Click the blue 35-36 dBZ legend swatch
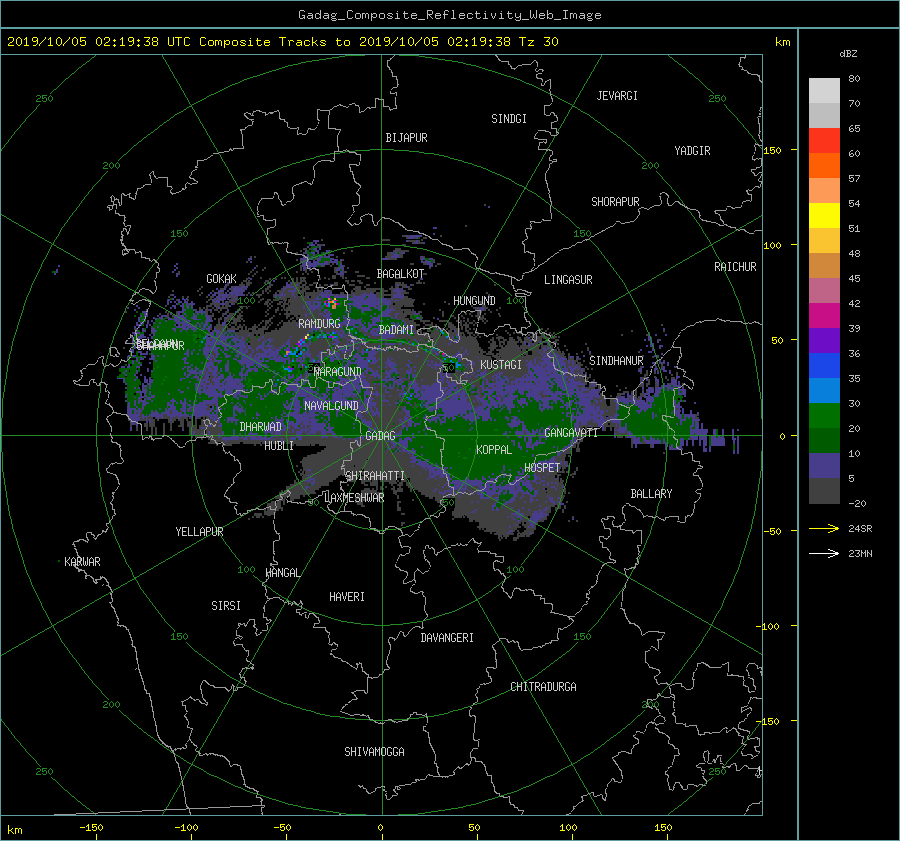The width and height of the screenshot is (900, 841). pos(824,365)
